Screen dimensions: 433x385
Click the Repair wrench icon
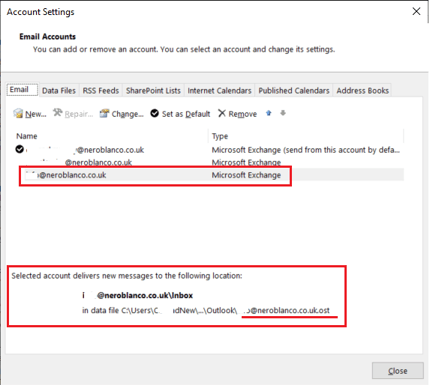click(57, 113)
